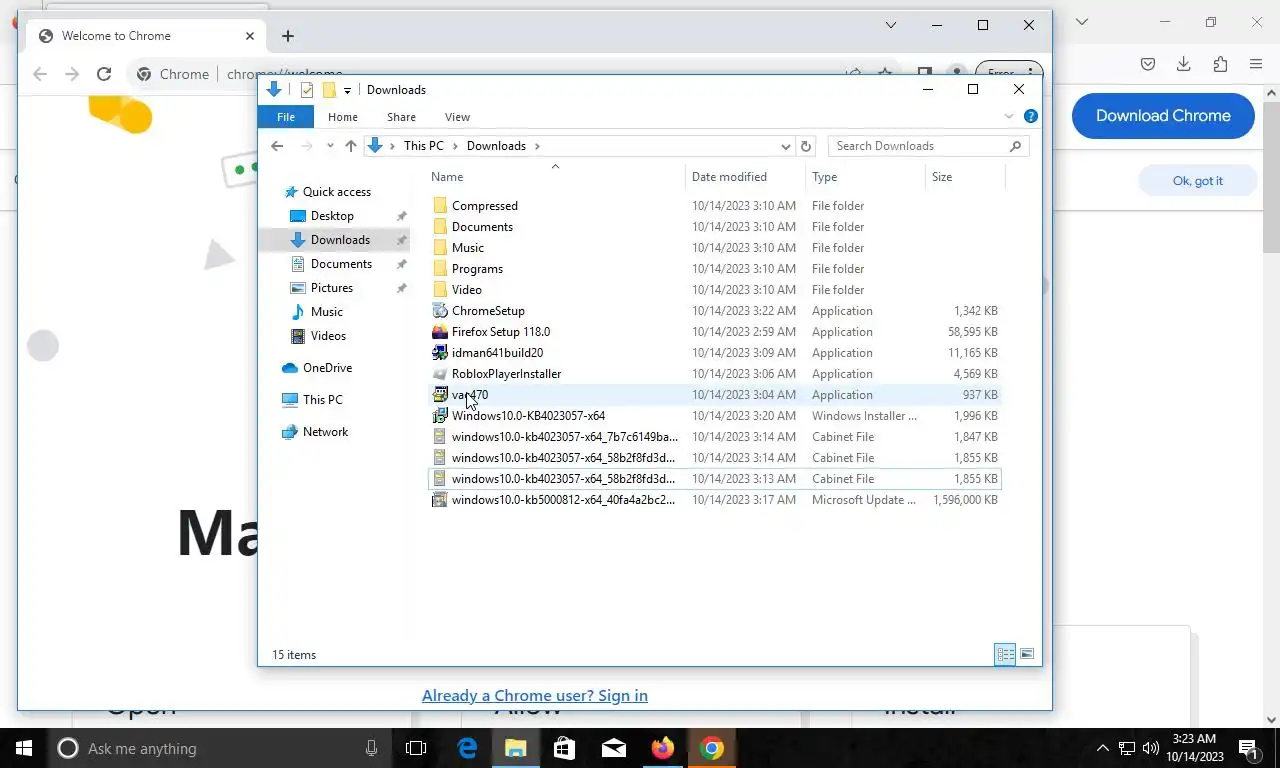Click Explorer help question mark icon

[x=1031, y=116]
